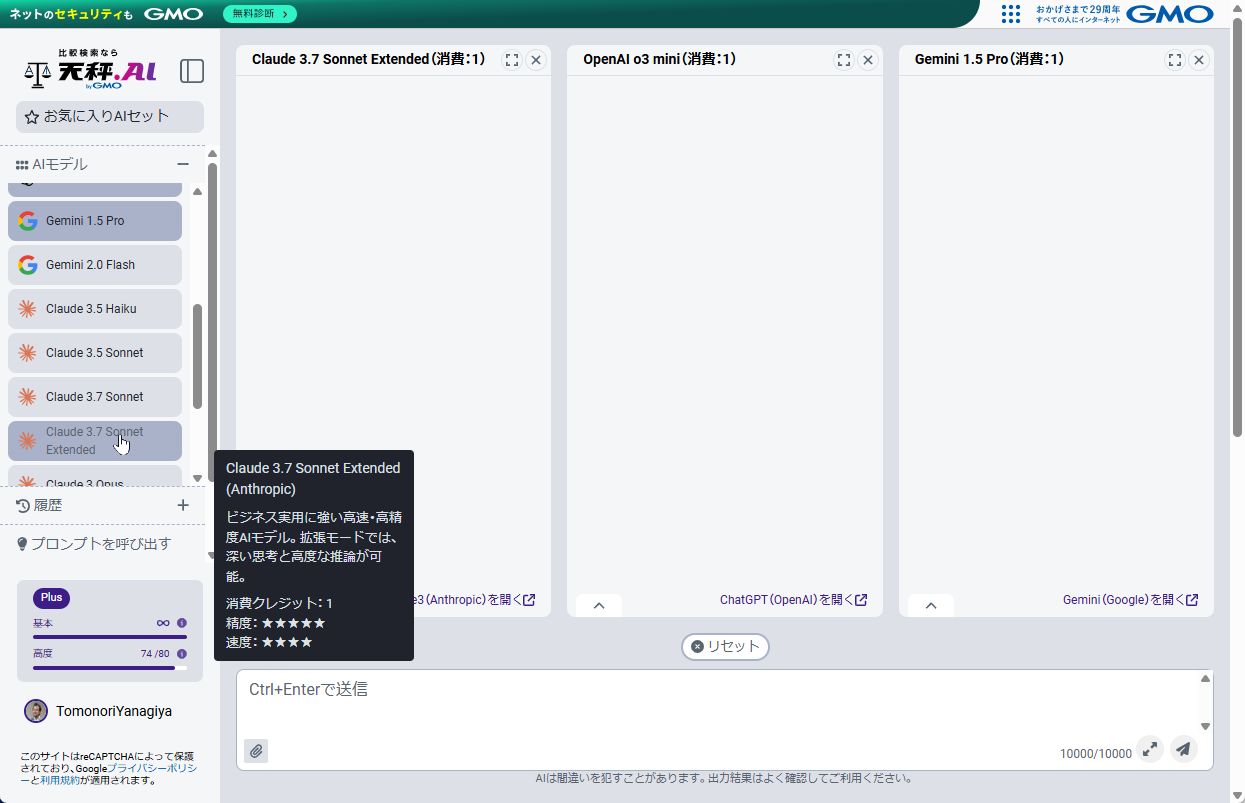Expand the Gemini 1.5 Pro panel chevron
Image resolution: width=1245 pixels, height=803 pixels.
tap(931, 606)
